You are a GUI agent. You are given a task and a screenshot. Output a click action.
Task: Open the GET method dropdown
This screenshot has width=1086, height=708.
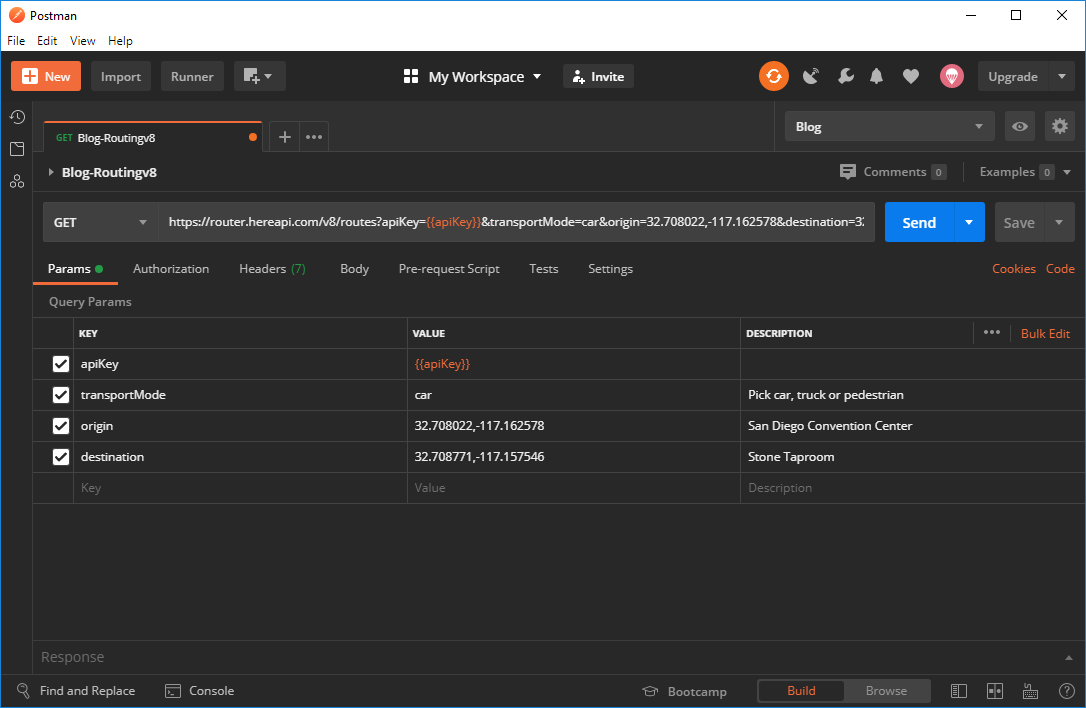tap(100, 222)
